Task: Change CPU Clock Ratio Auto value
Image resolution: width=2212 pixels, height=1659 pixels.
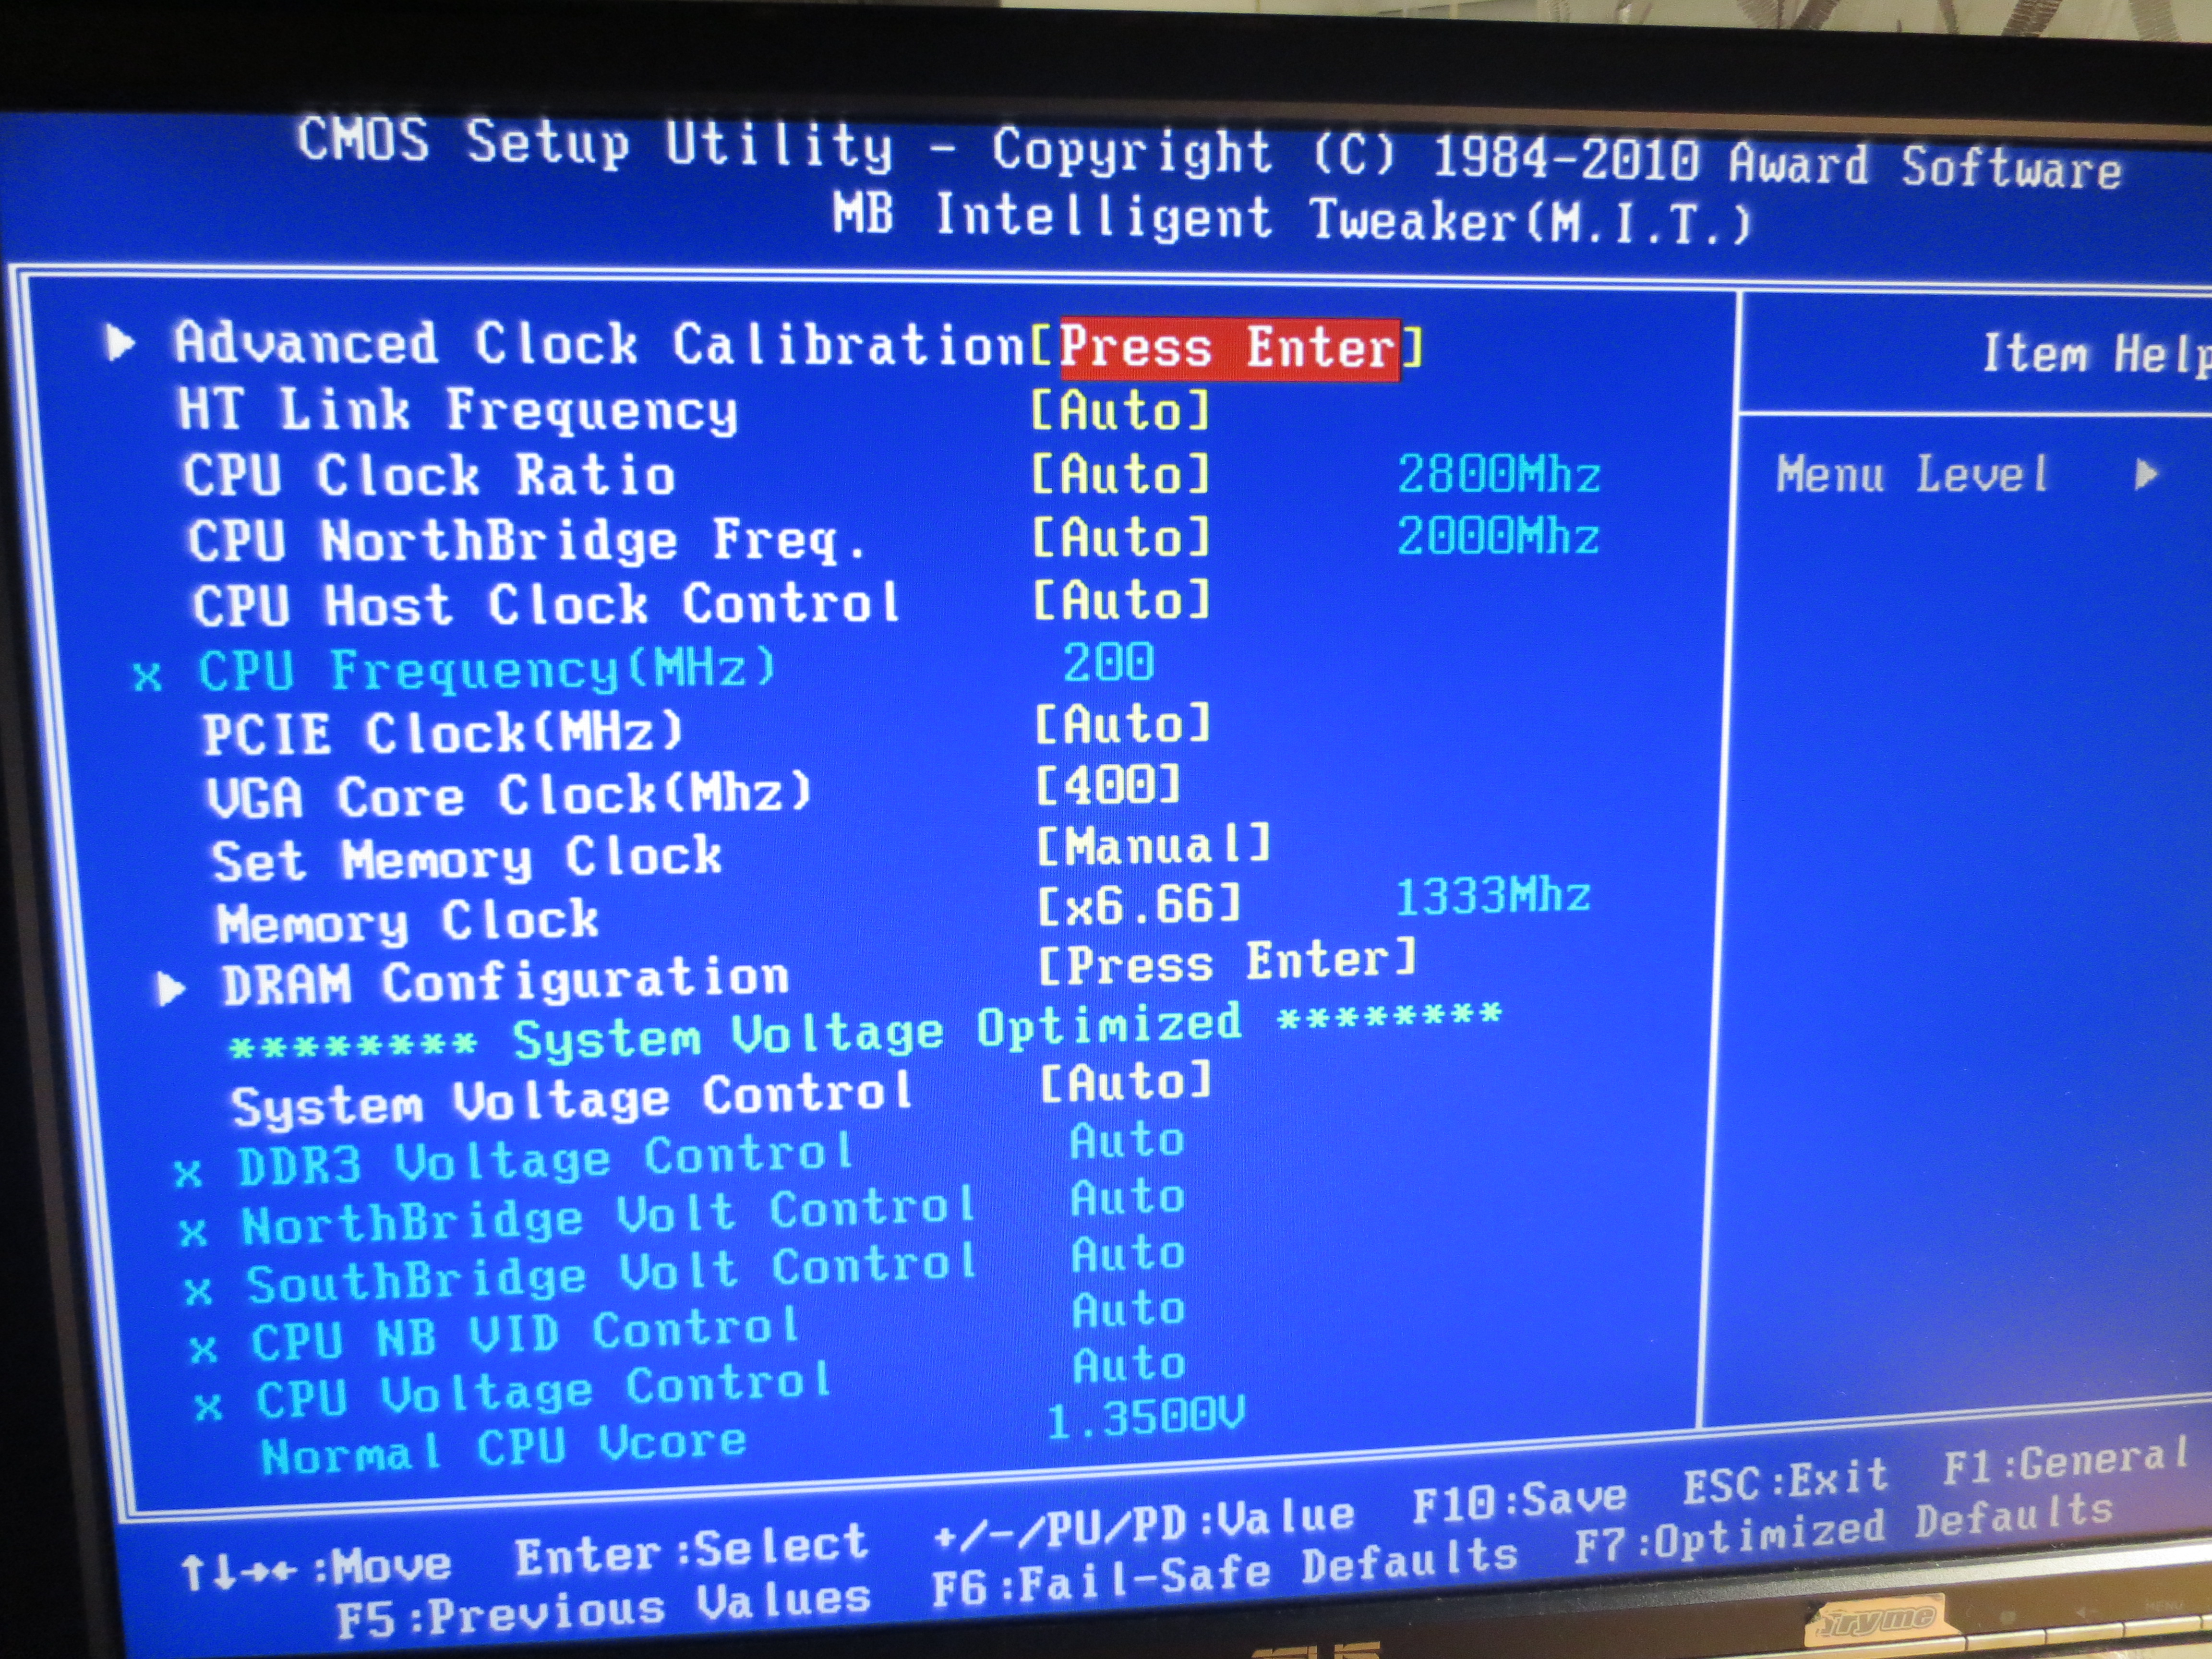Action: [1120, 473]
